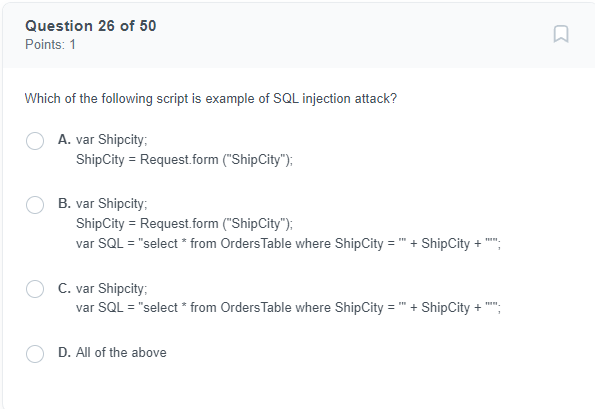Click option A's Request.form("ShipCity") line
This screenshot has width=595, height=409.
184,159
